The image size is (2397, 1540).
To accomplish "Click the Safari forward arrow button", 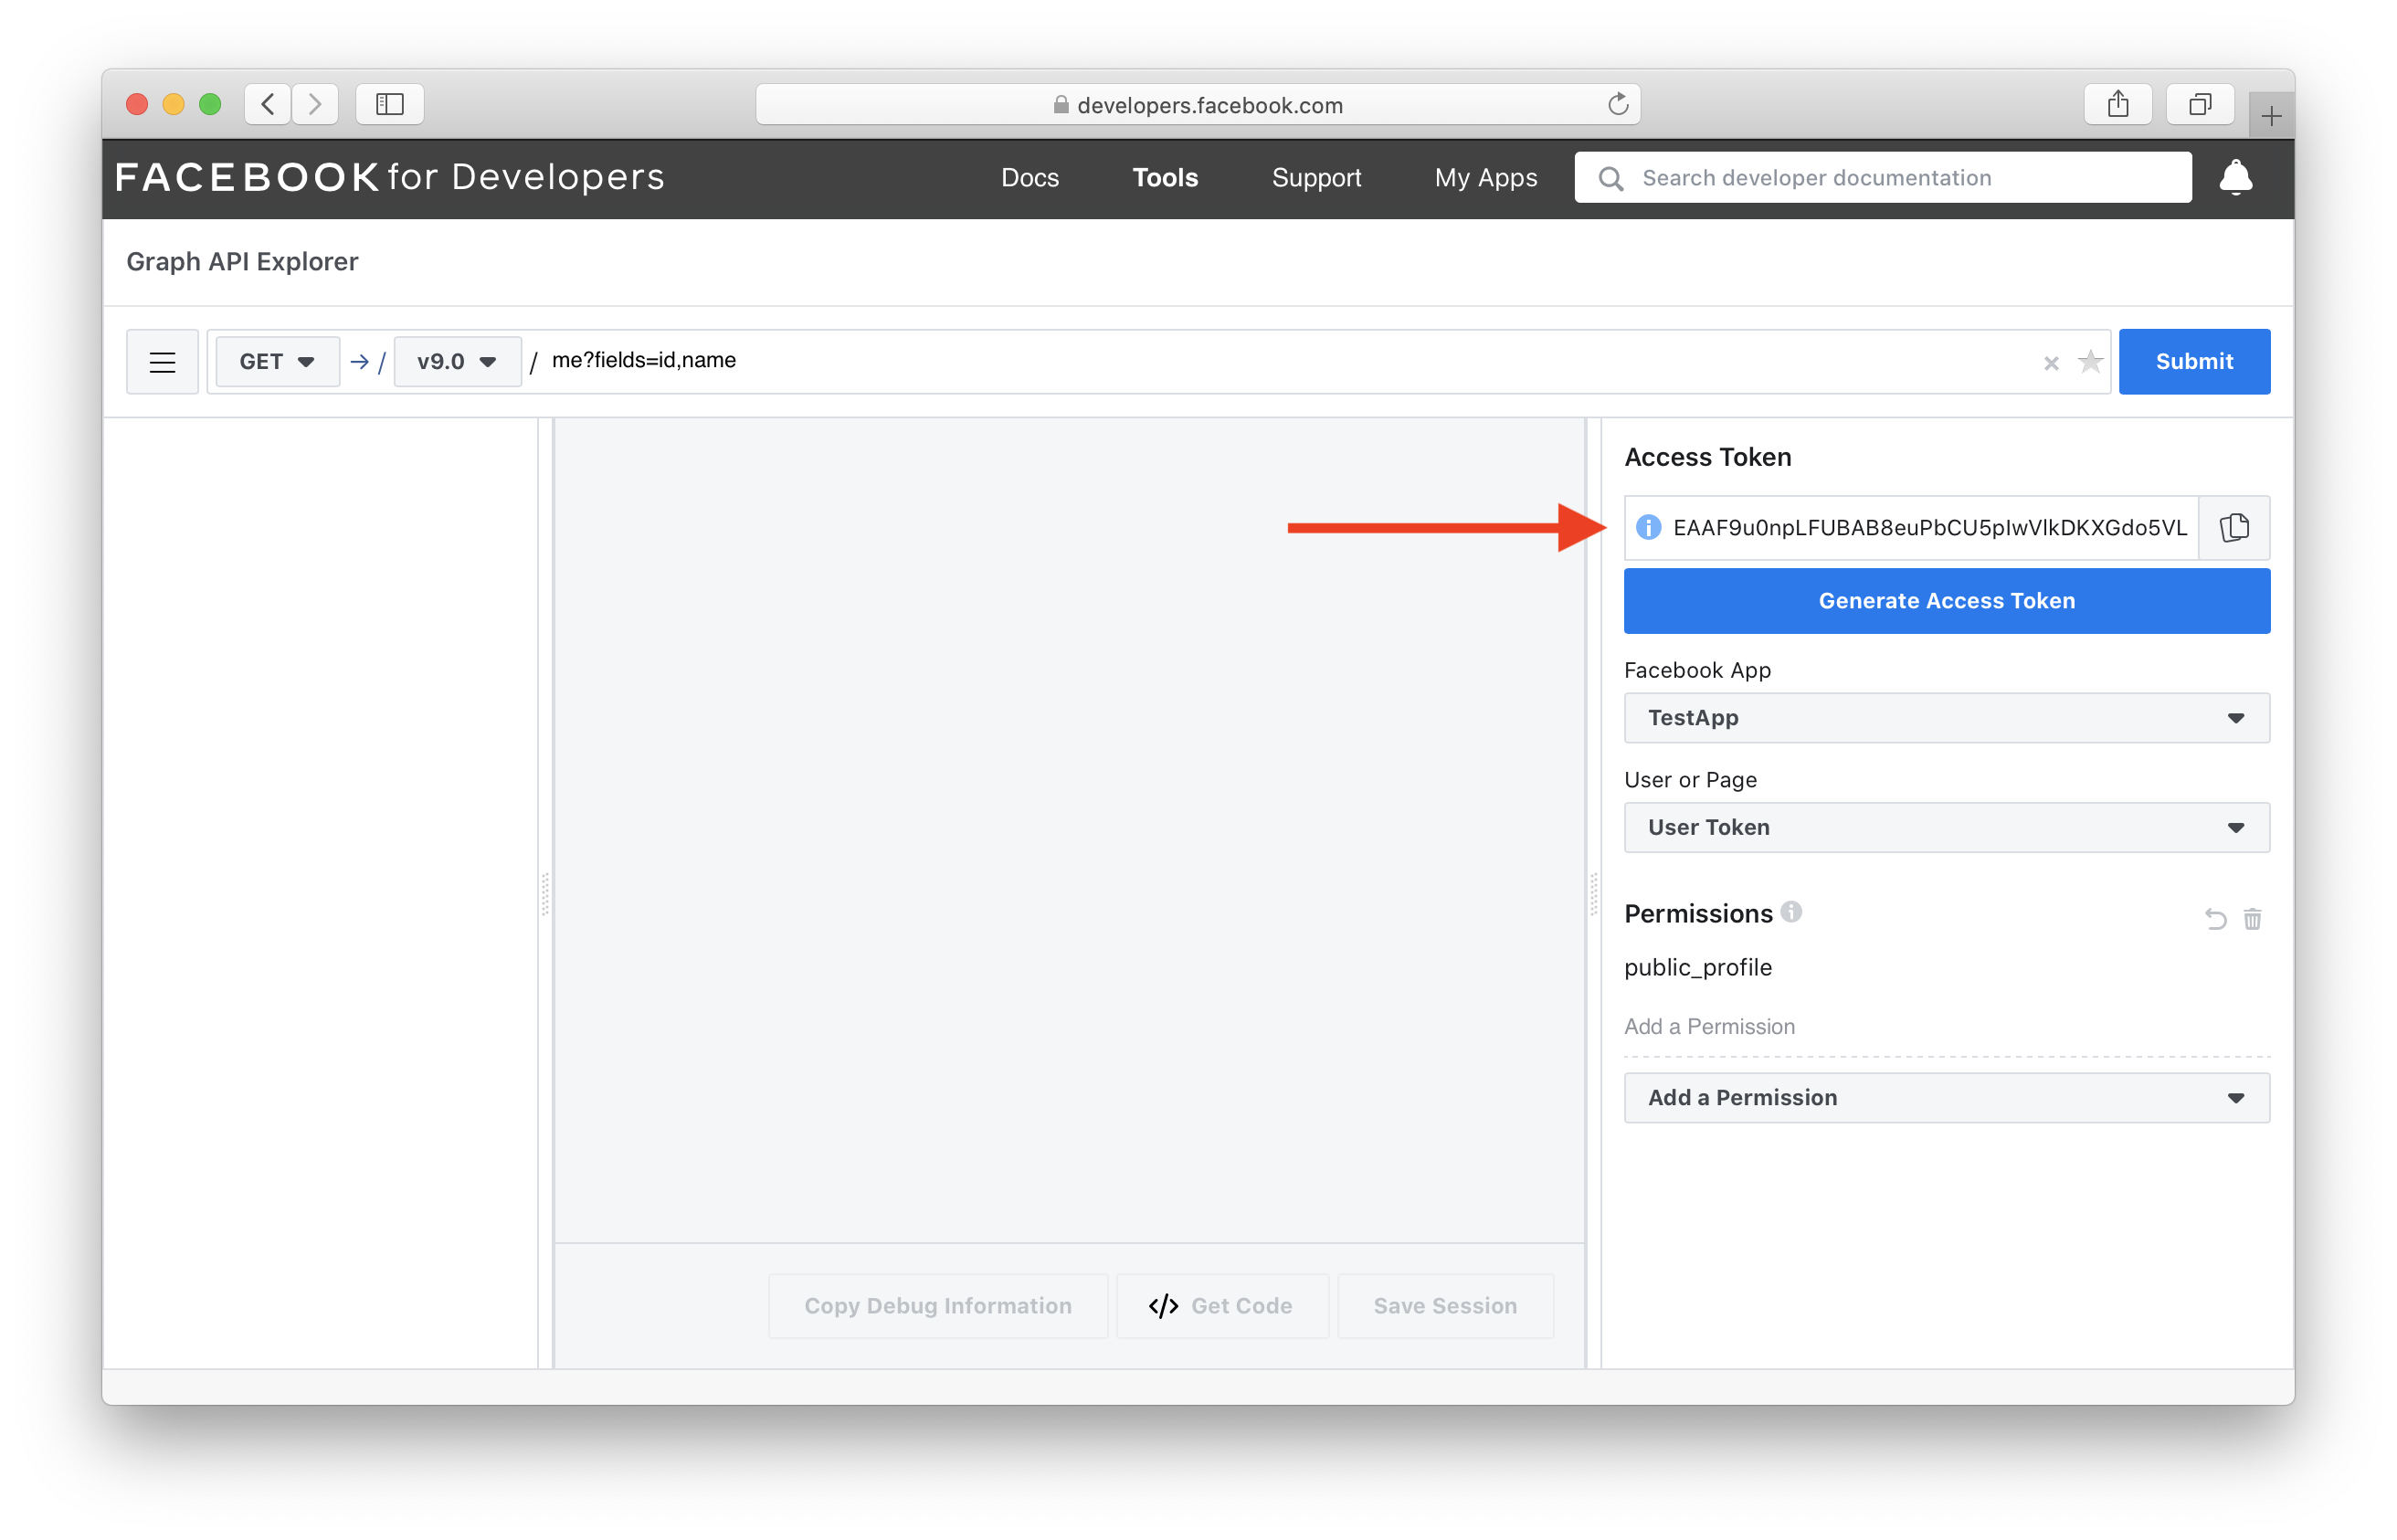I will [x=315, y=104].
